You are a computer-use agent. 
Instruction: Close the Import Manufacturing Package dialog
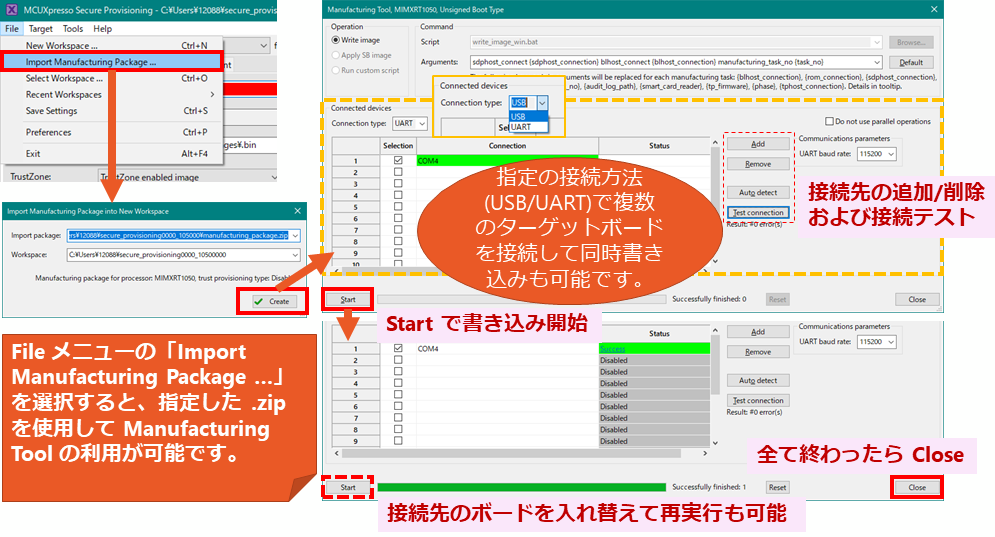click(x=297, y=211)
